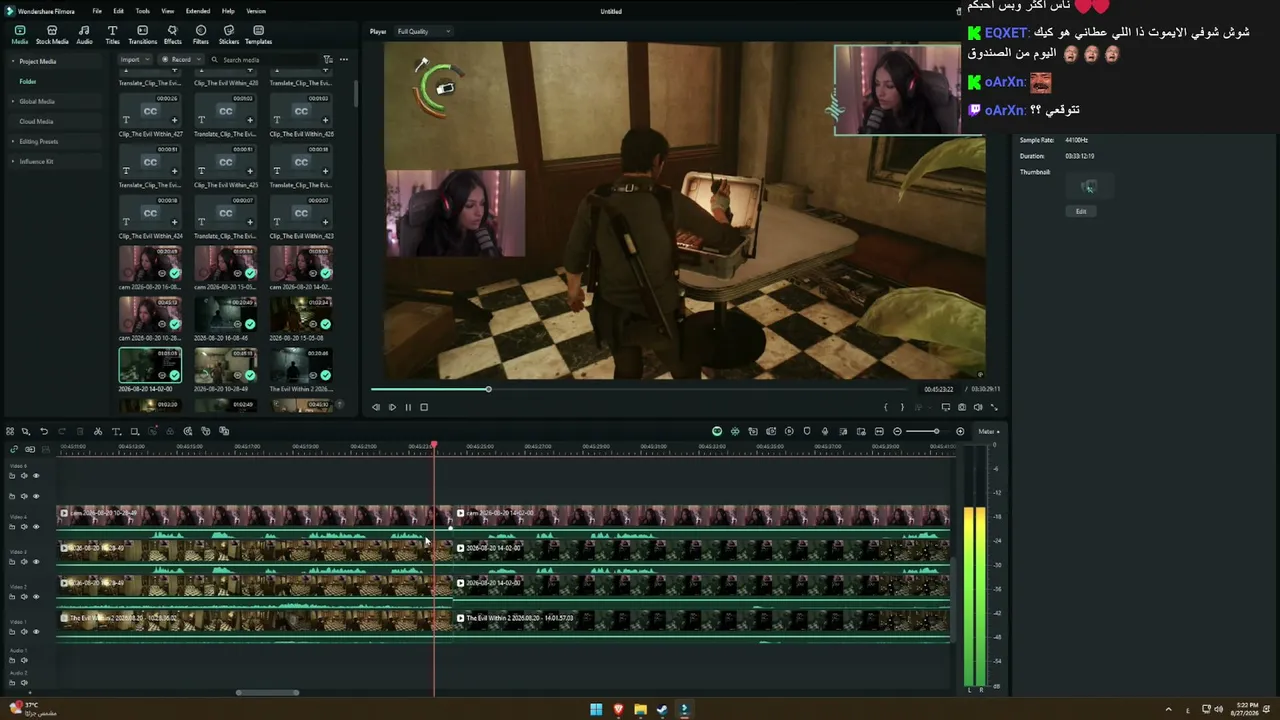Click the Undo arrow in timeline toolbar
This screenshot has width=1280, height=720.
click(x=44, y=432)
